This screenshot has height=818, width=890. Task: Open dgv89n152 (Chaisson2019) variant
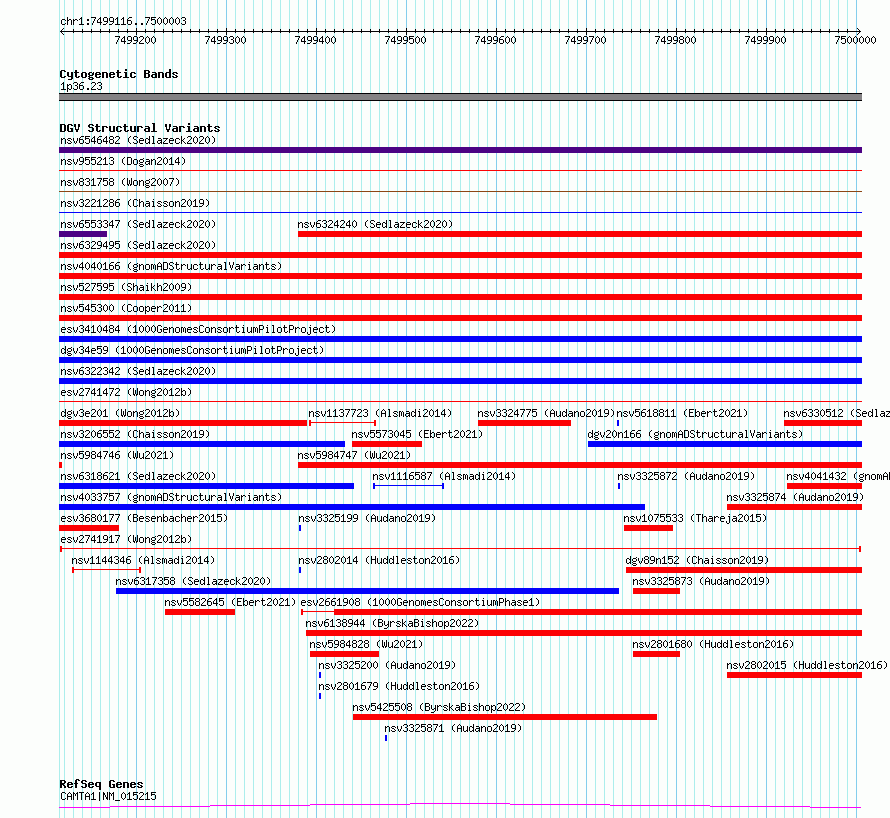click(697, 560)
